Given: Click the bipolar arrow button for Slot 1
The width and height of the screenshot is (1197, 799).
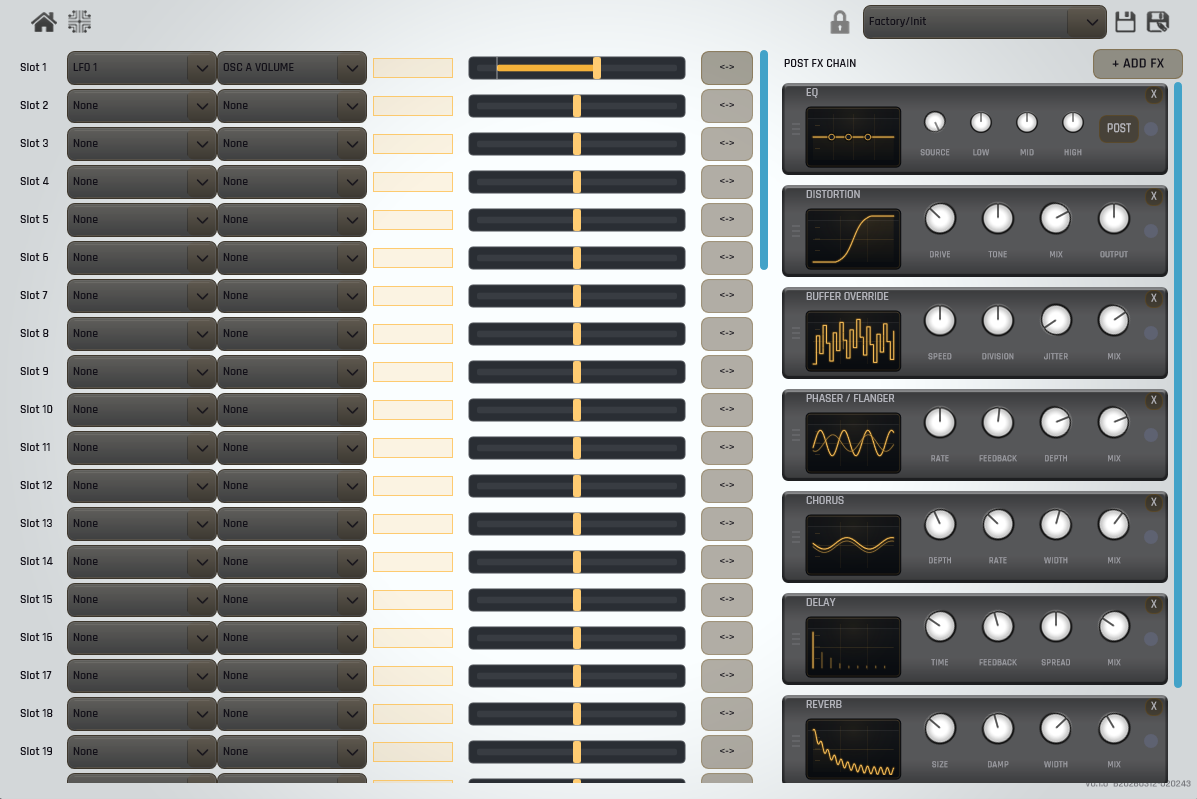Looking at the screenshot, I should coord(727,67).
